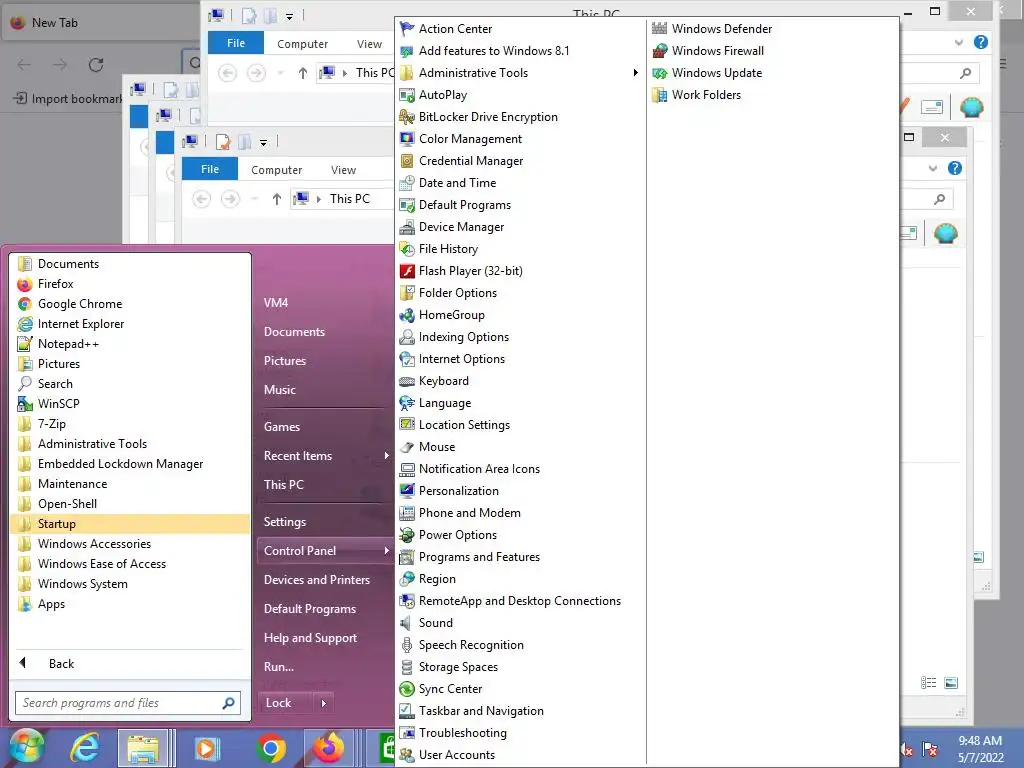Click the VM4 user name

[276, 303]
